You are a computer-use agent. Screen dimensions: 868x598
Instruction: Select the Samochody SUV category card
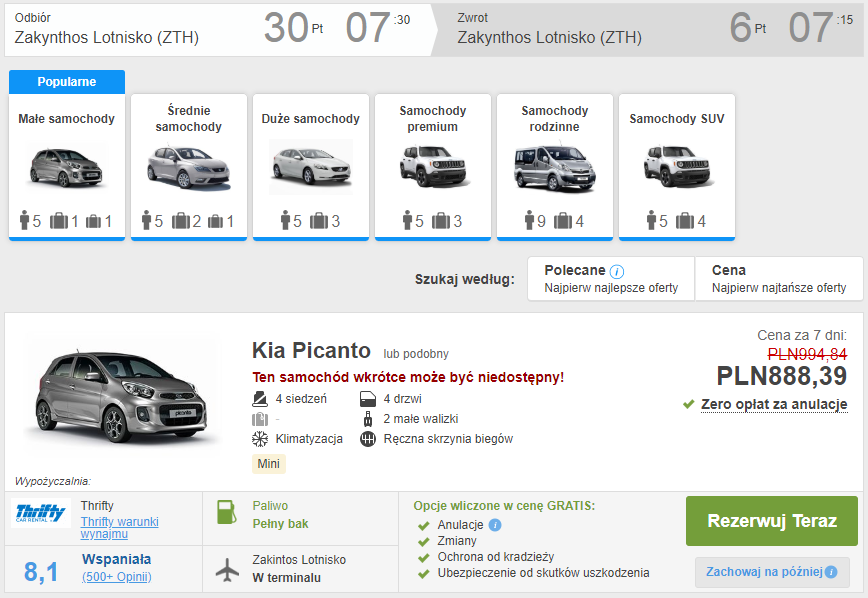677,167
